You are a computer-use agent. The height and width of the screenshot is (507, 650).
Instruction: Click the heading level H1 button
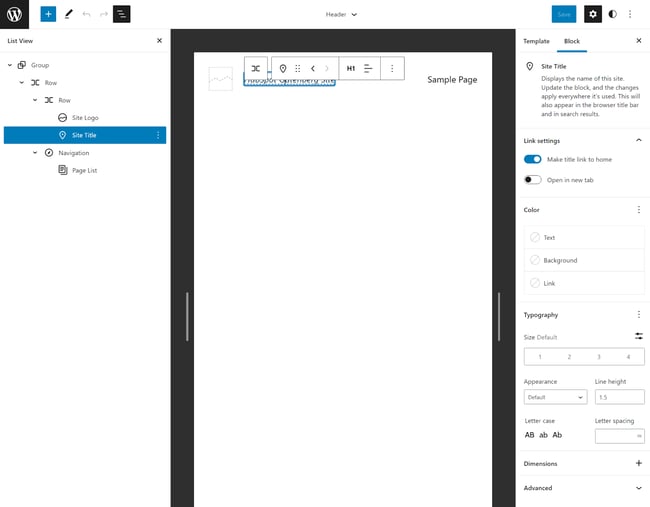[351, 68]
